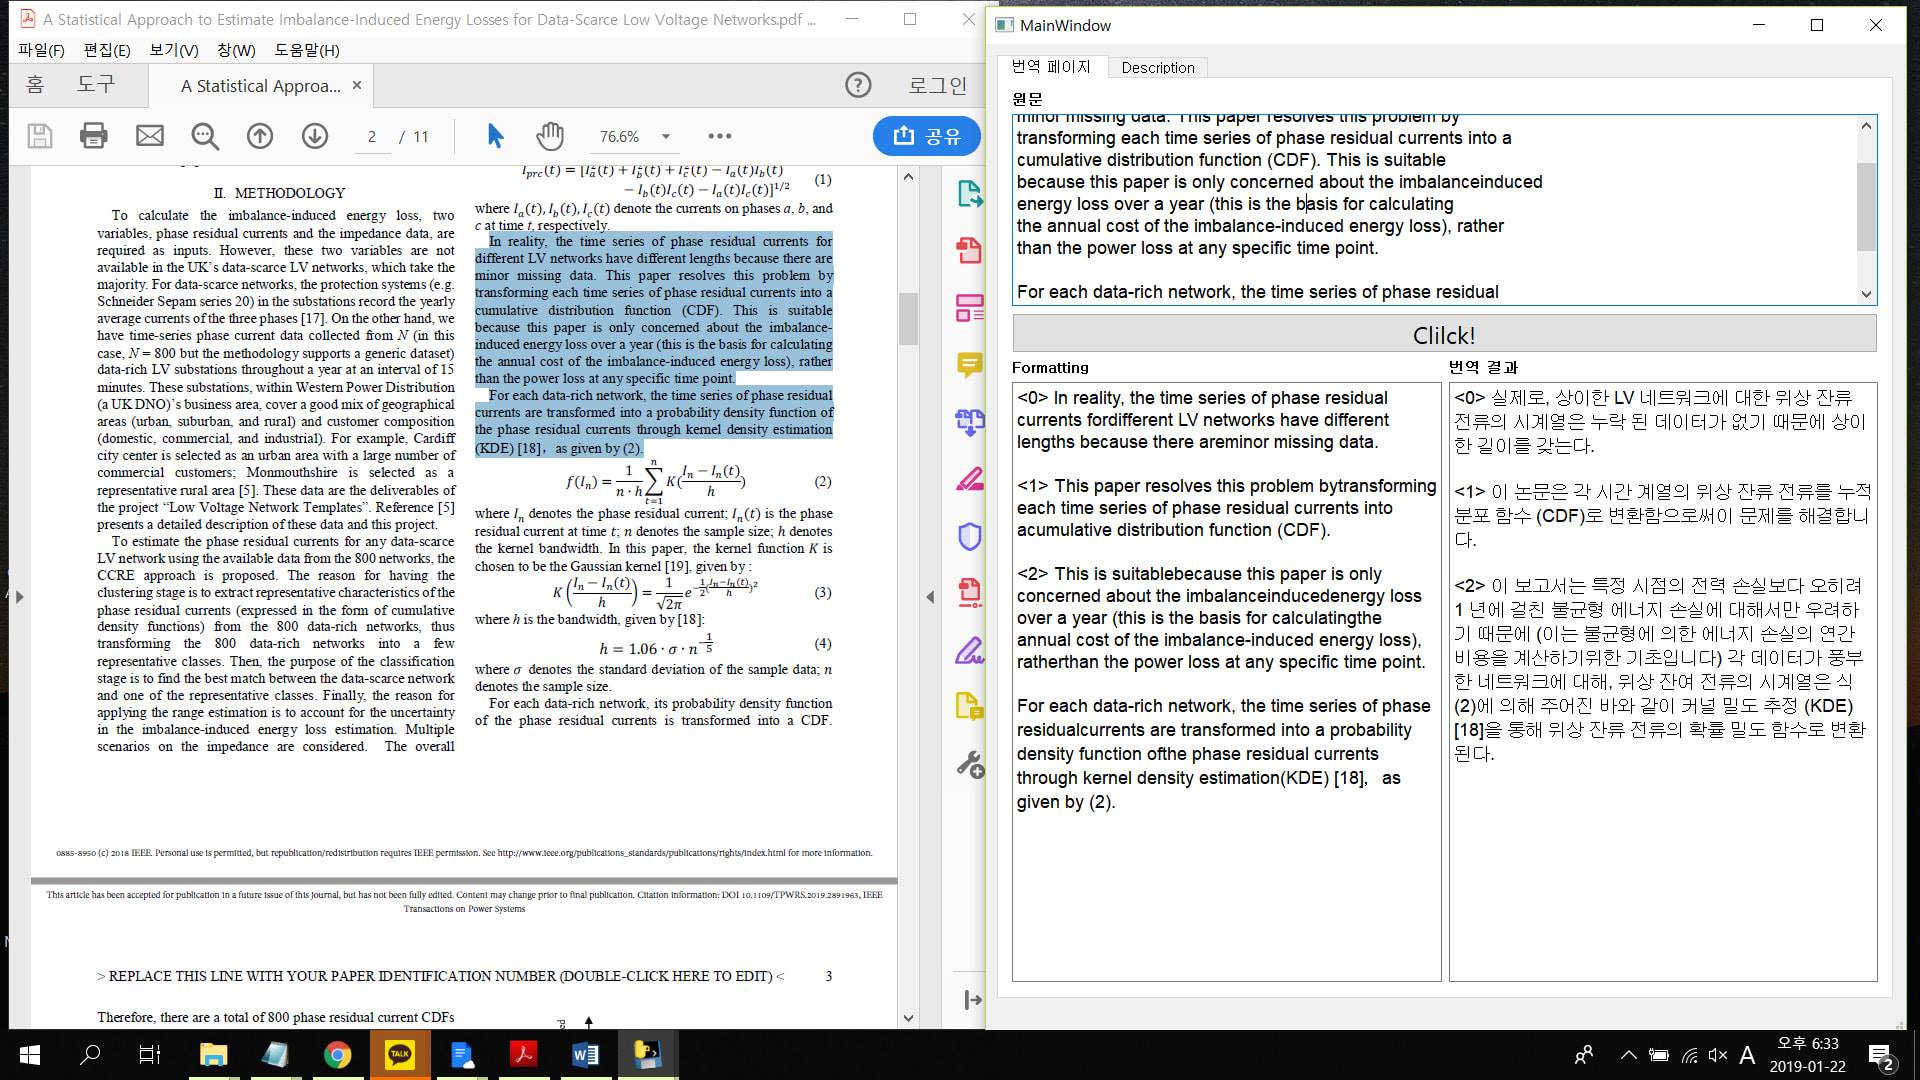Expand the left navigation pane arrow
The height and width of the screenshot is (1080, 1920).
coord(19,597)
